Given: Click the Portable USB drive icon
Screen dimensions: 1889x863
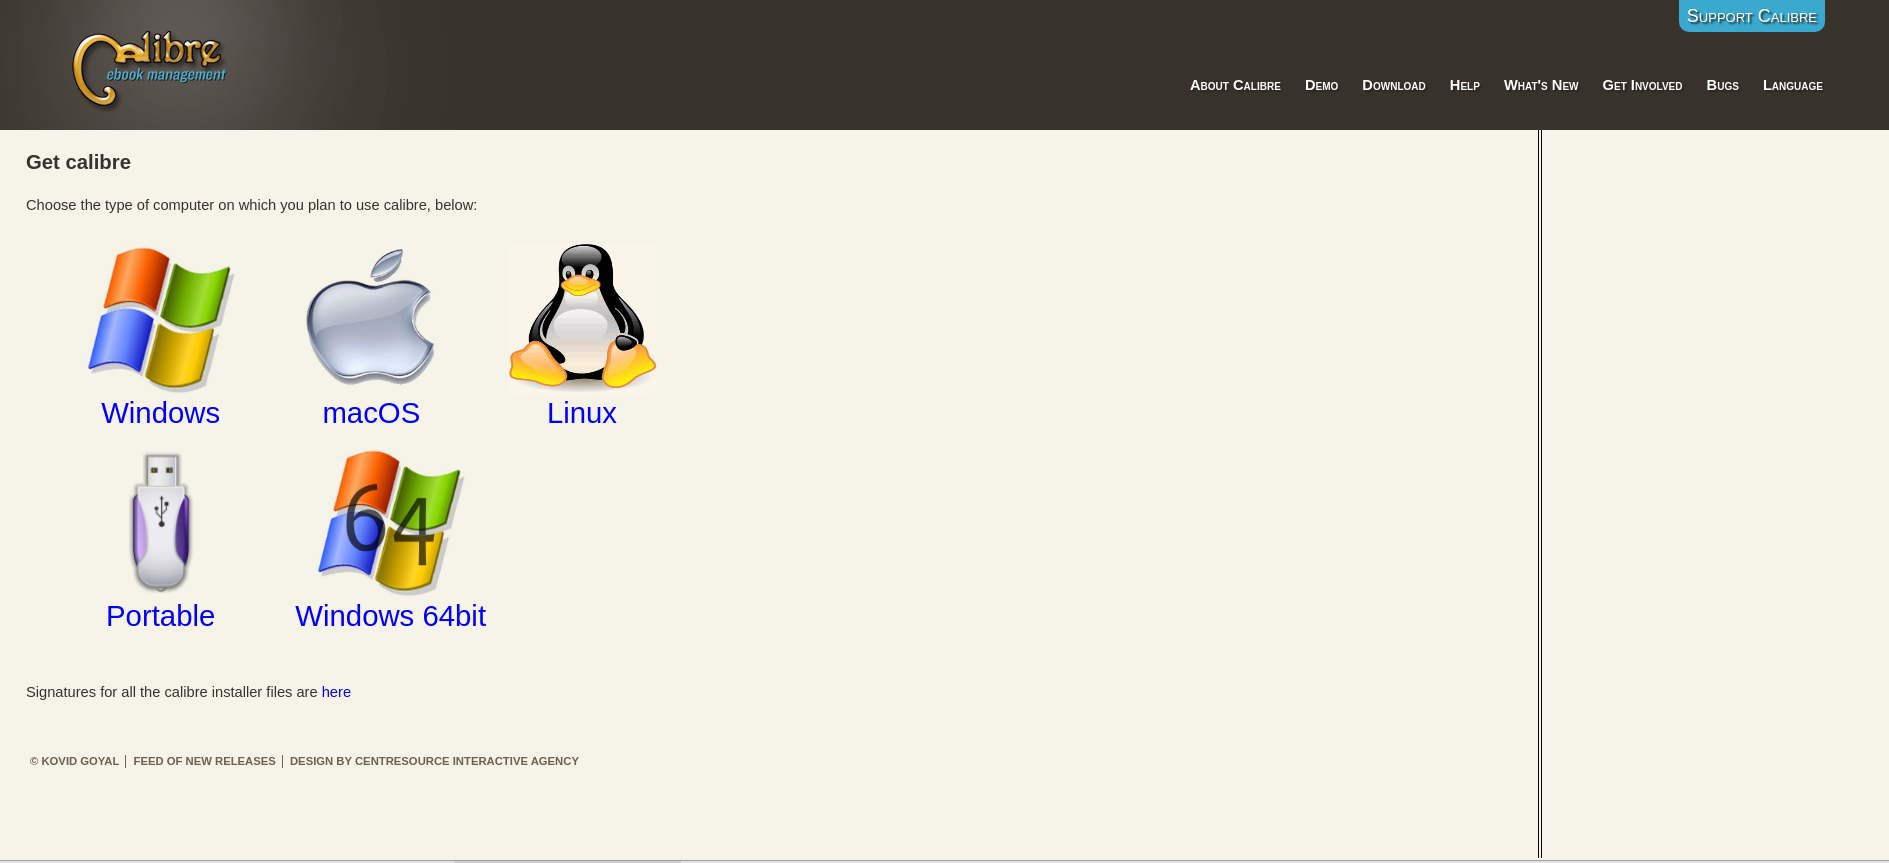Looking at the screenshot, I should (160, 522).
